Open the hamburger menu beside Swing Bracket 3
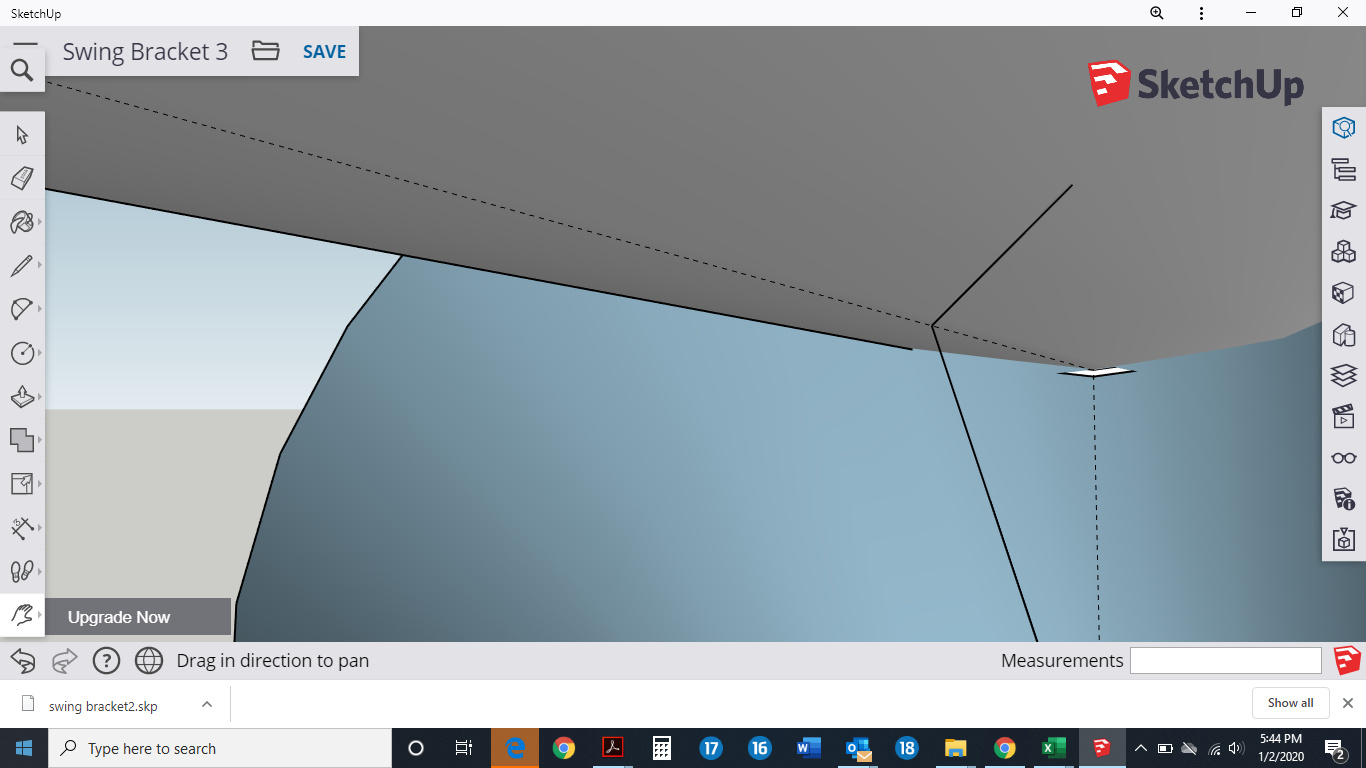1366x768 pixels. point(25,44)
